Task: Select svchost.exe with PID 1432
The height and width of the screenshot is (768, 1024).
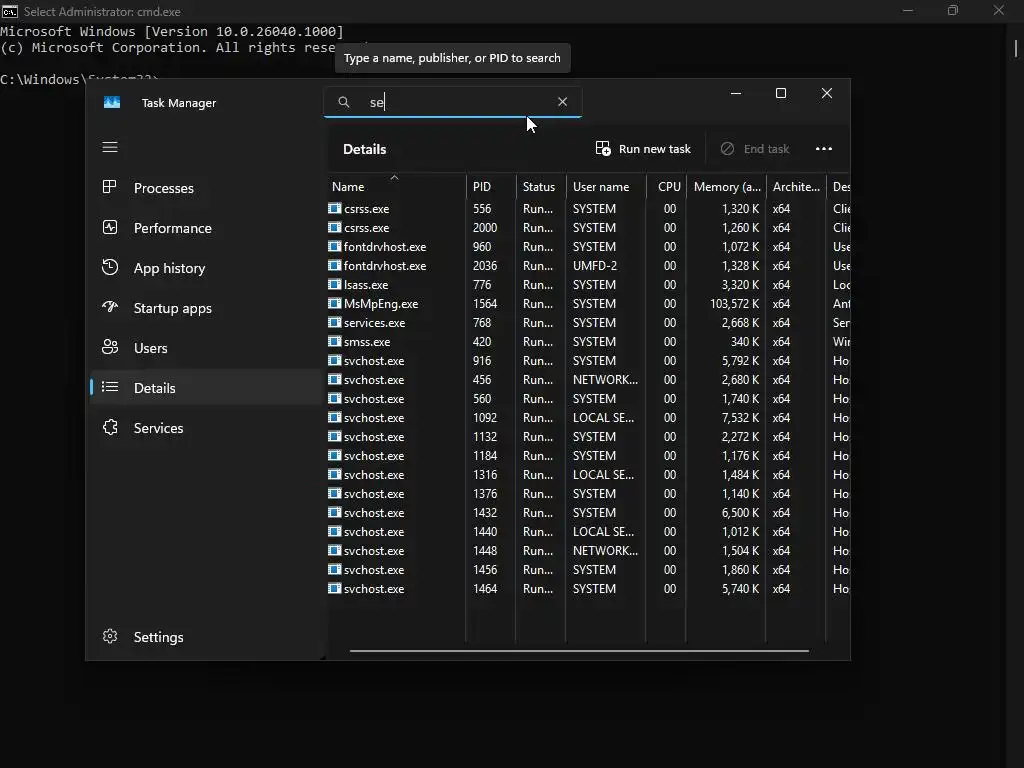Action: tap(588, 513)
